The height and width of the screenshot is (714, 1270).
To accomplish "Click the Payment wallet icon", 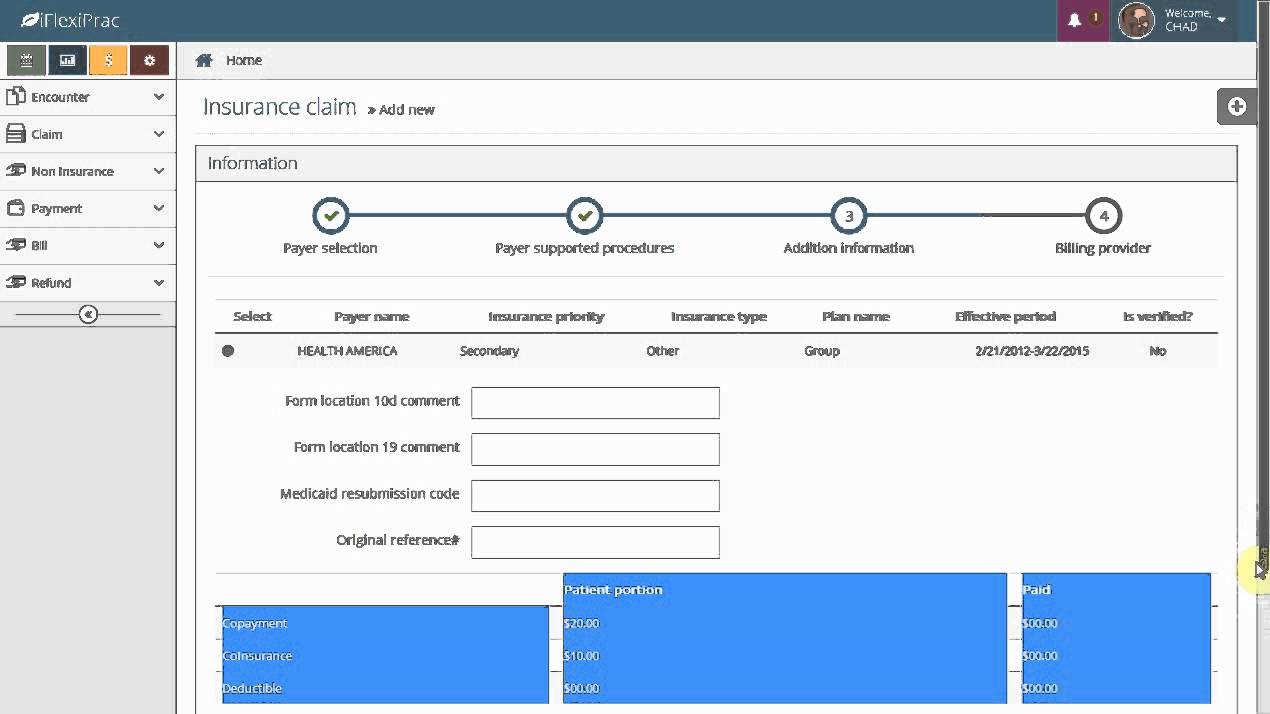I will [15, 208].
